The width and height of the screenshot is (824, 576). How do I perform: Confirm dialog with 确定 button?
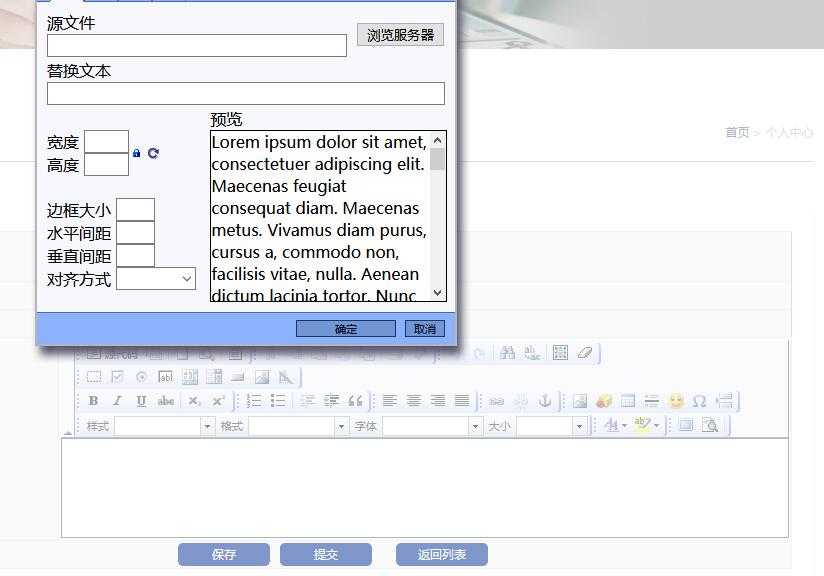(346, 329)
